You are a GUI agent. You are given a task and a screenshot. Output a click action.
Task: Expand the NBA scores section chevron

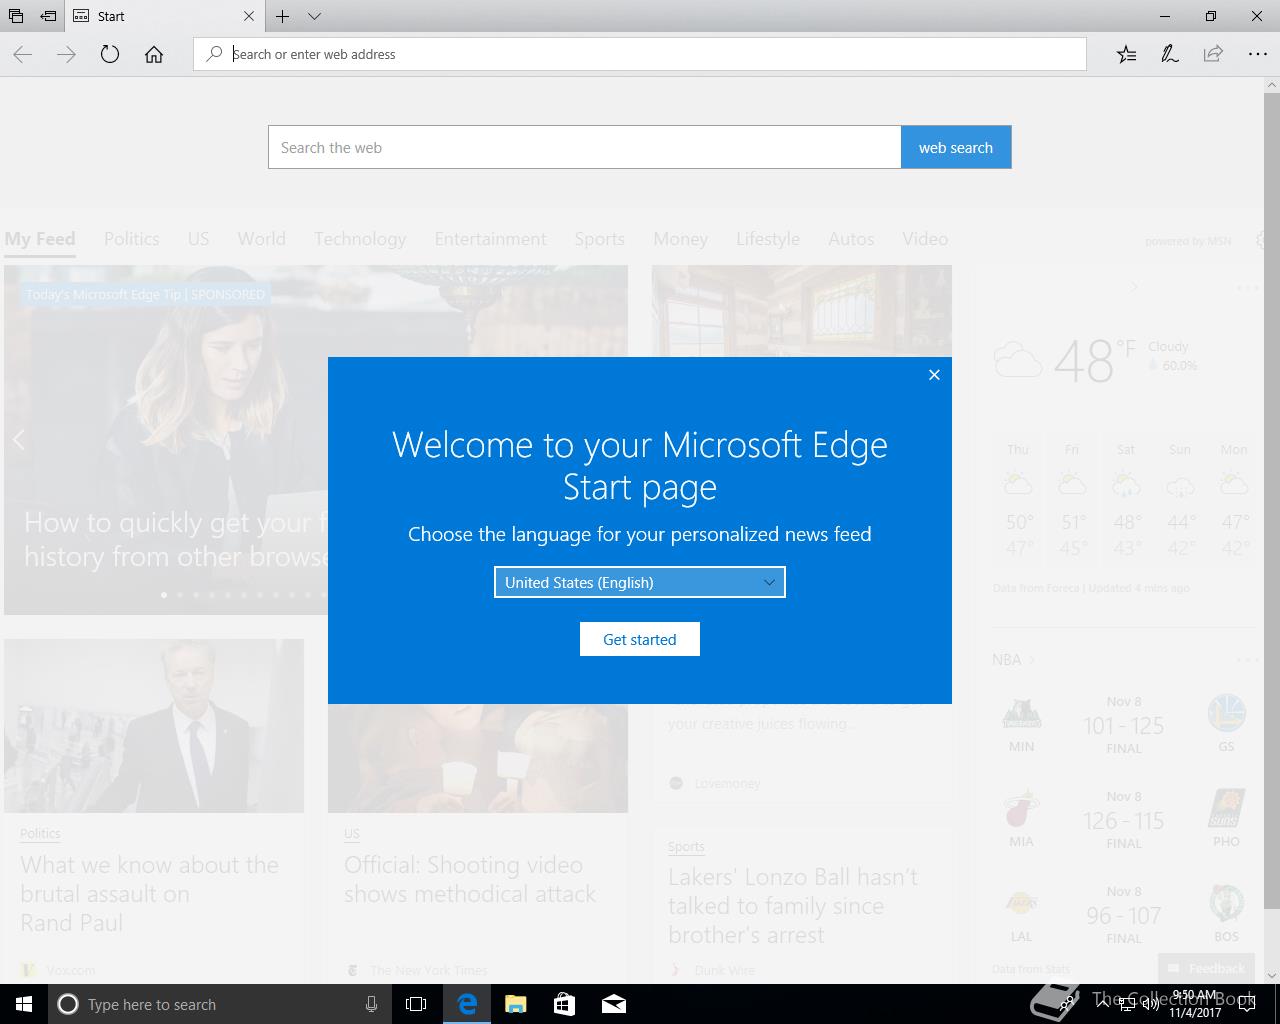(1032, 660)
